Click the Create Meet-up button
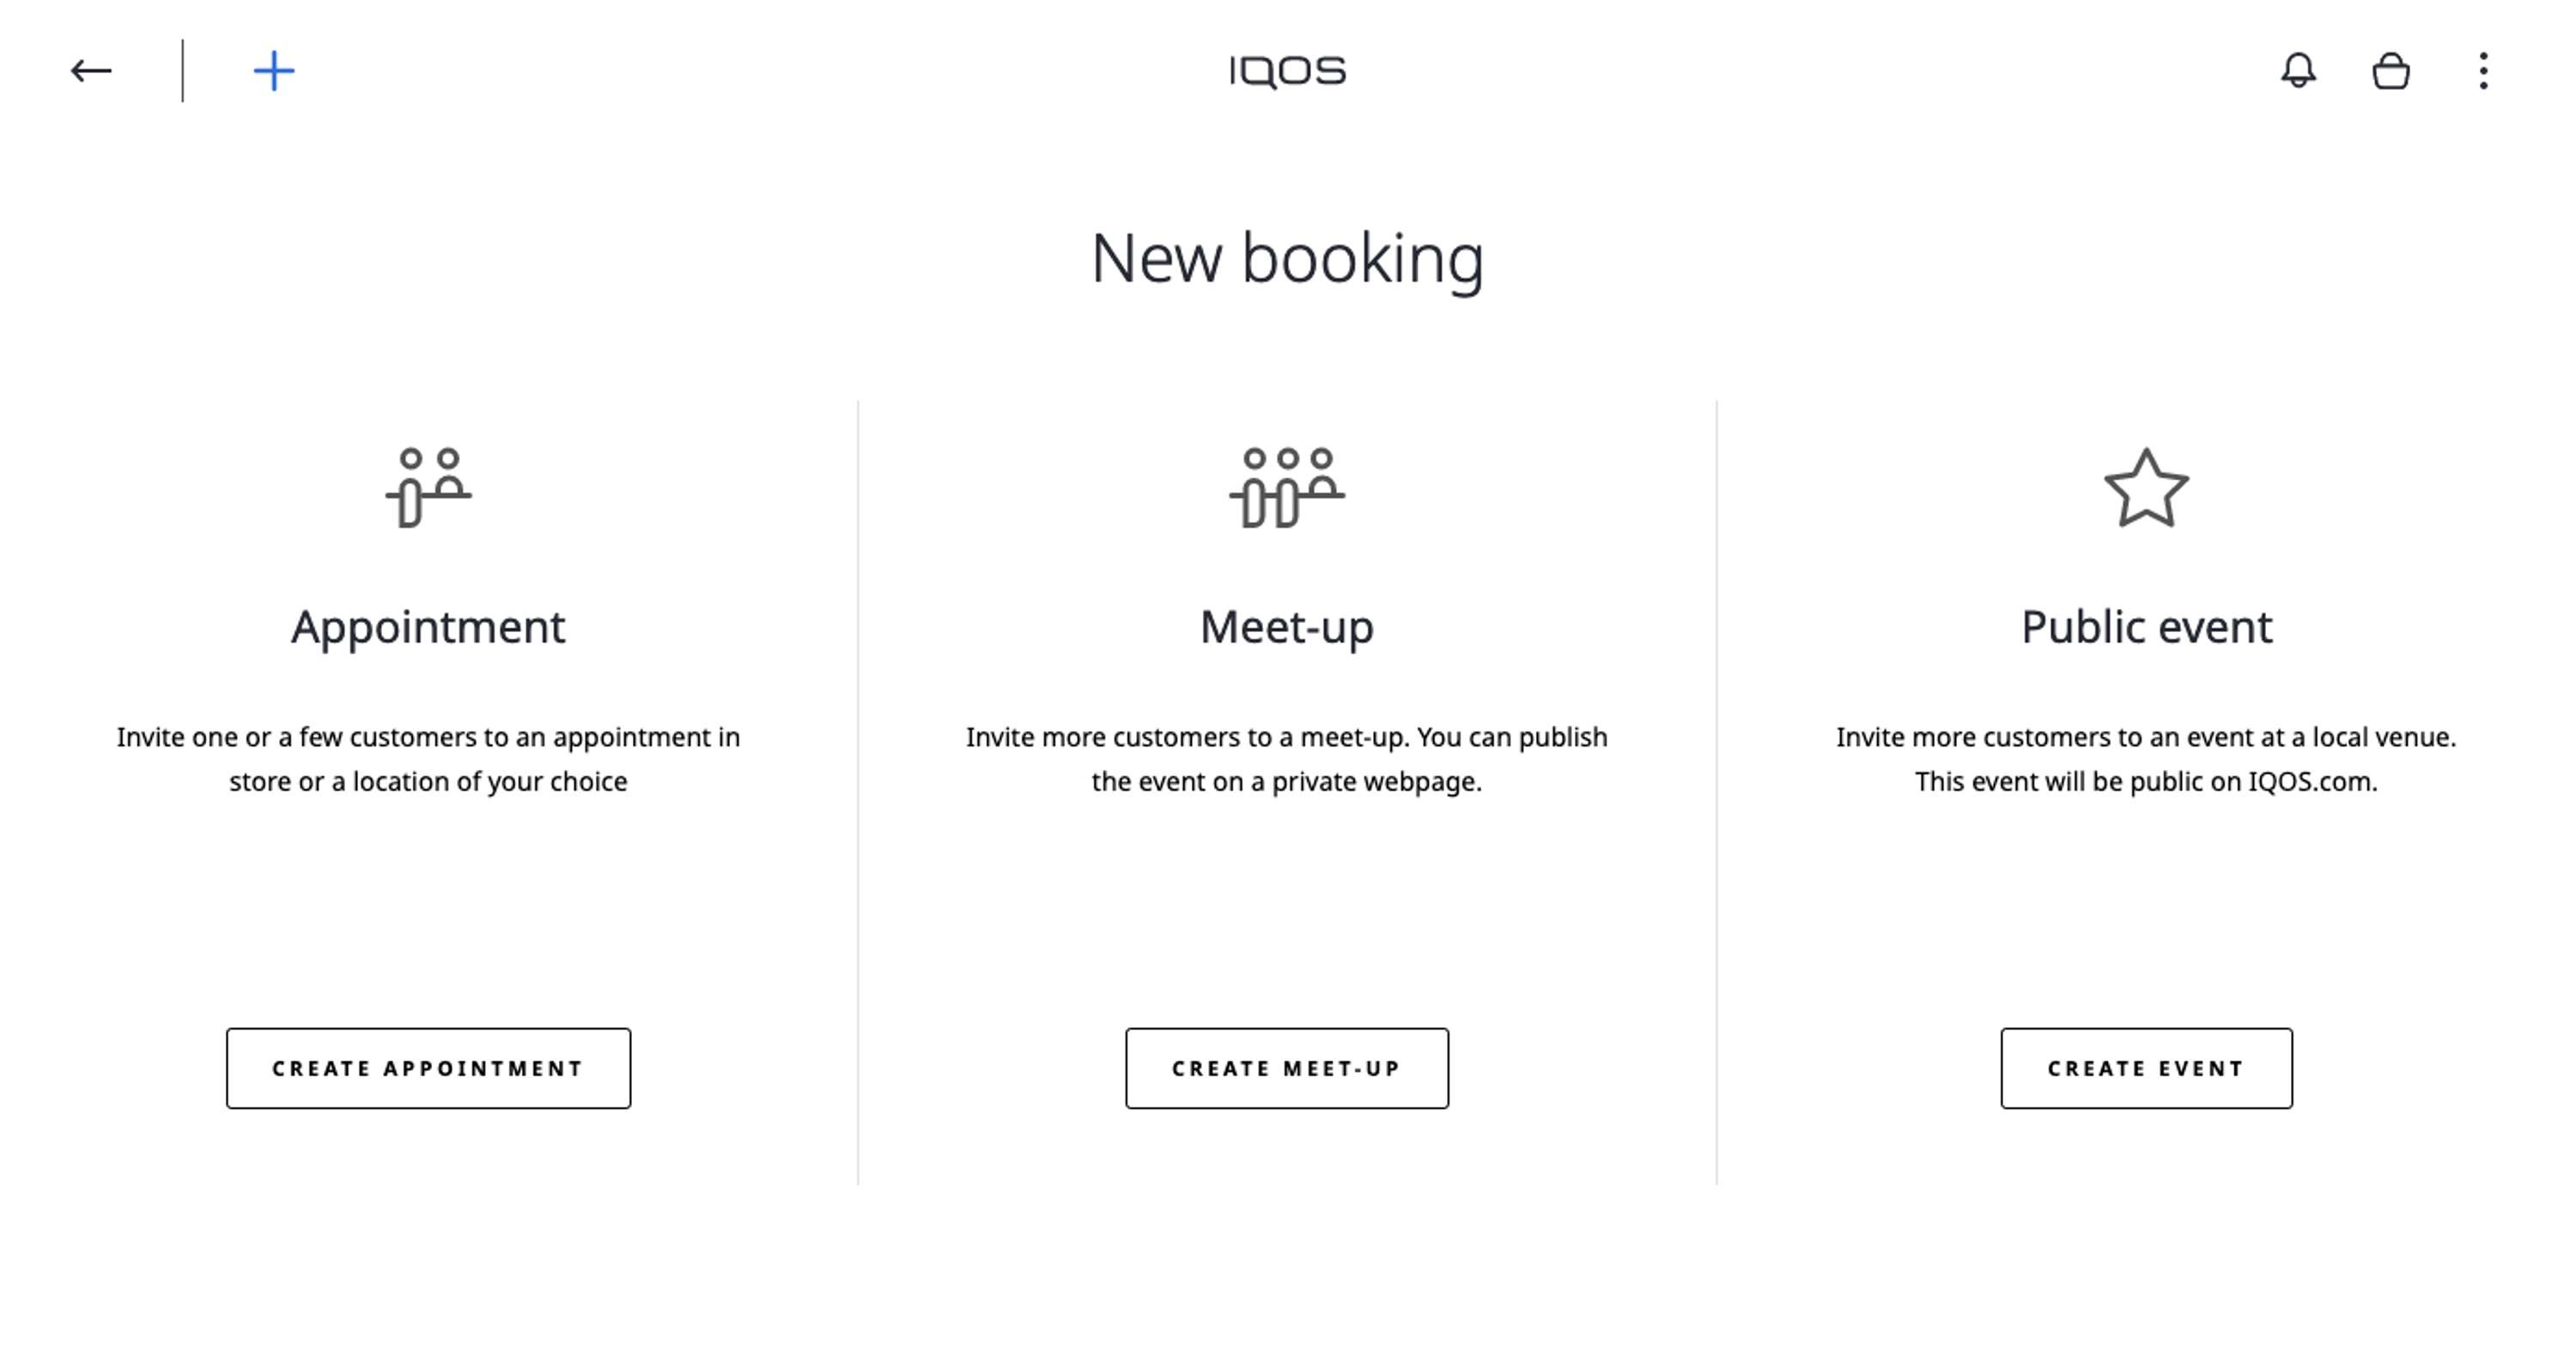Image resolution: width=2576 pixels, height=1351 pixels. coord(1287,1068)
